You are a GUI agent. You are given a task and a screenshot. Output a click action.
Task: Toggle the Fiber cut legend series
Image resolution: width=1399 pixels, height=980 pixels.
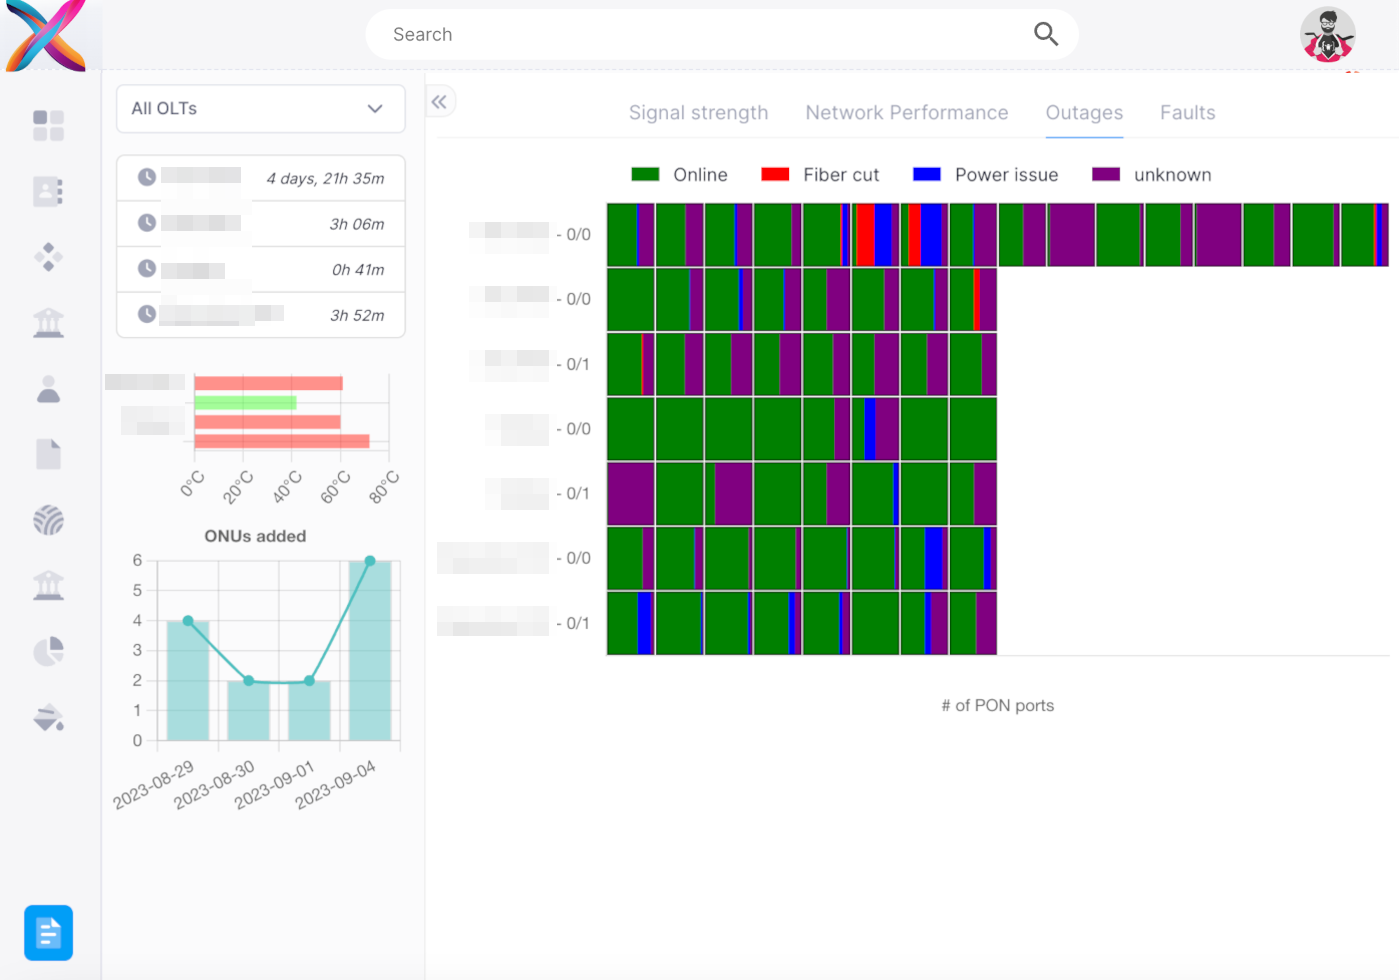coord(820,175)
